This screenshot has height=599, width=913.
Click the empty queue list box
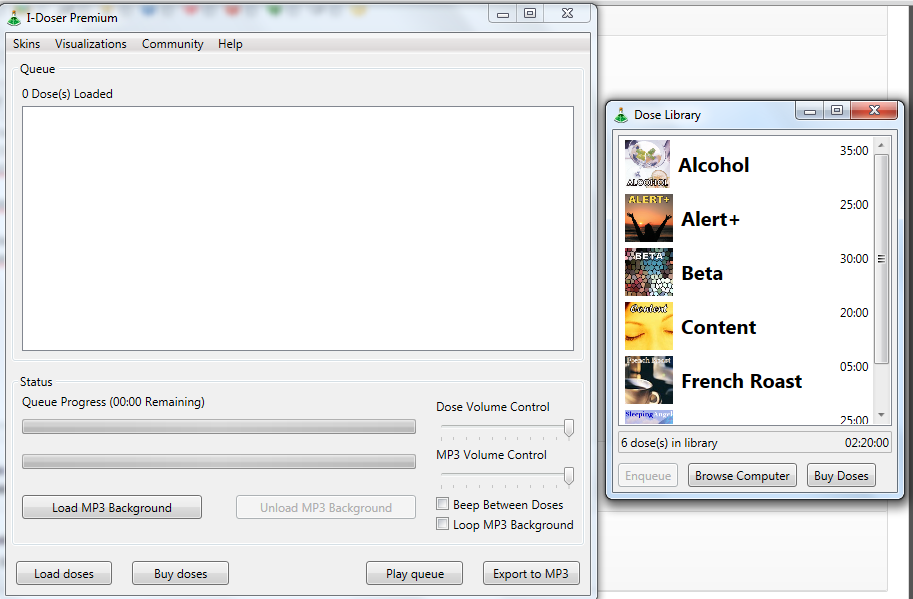(298, 228)
